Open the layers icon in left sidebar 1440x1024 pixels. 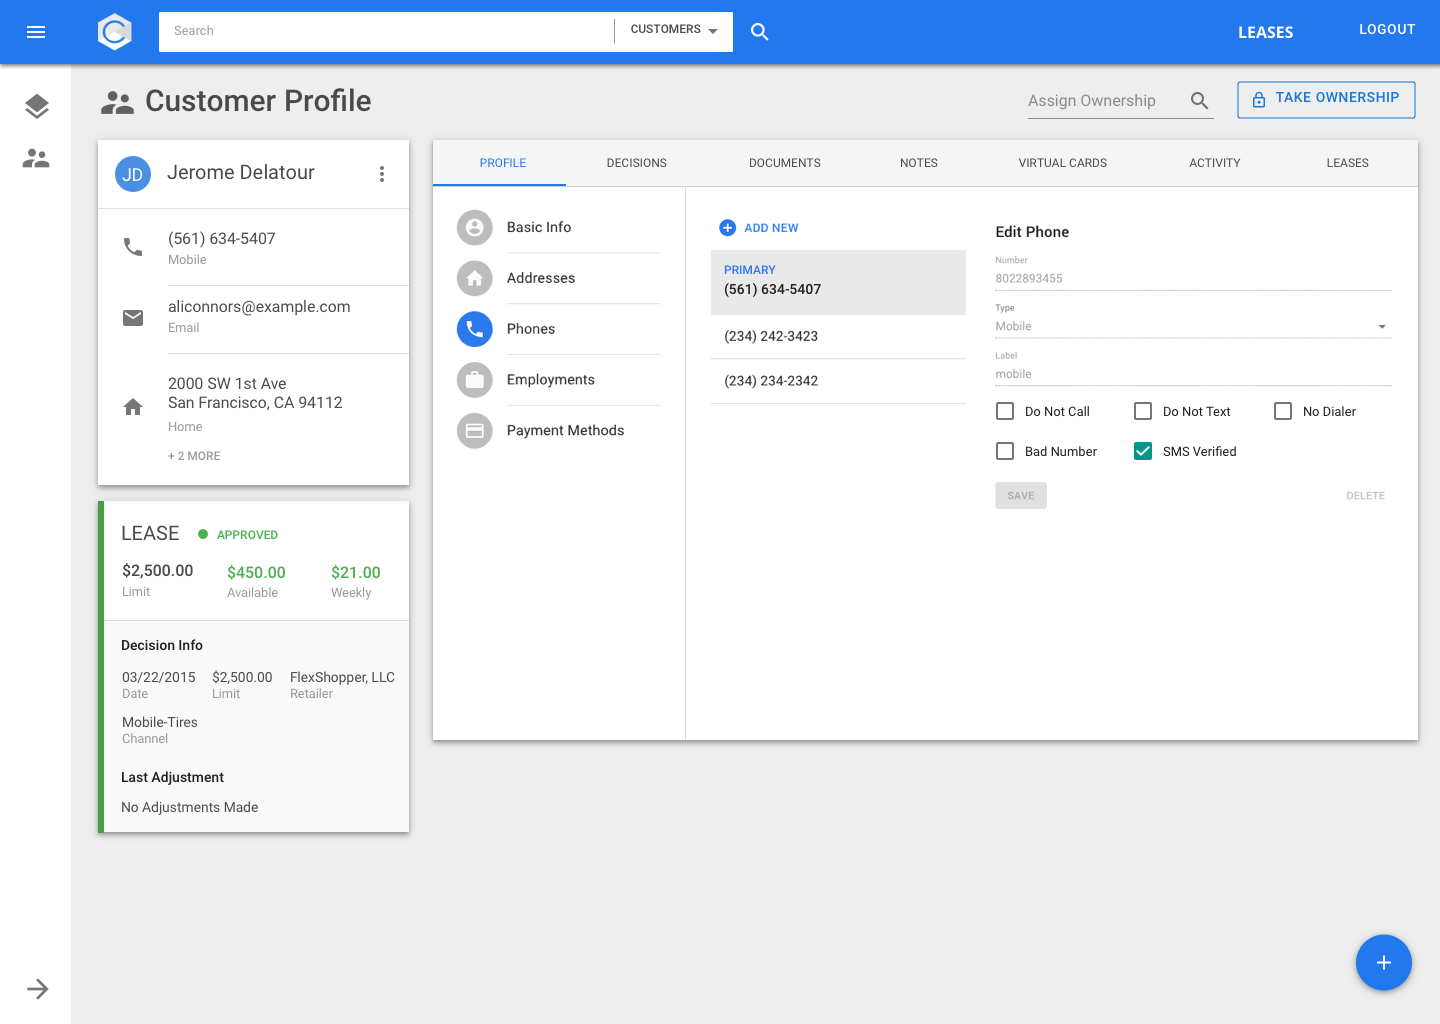(36, 106)
